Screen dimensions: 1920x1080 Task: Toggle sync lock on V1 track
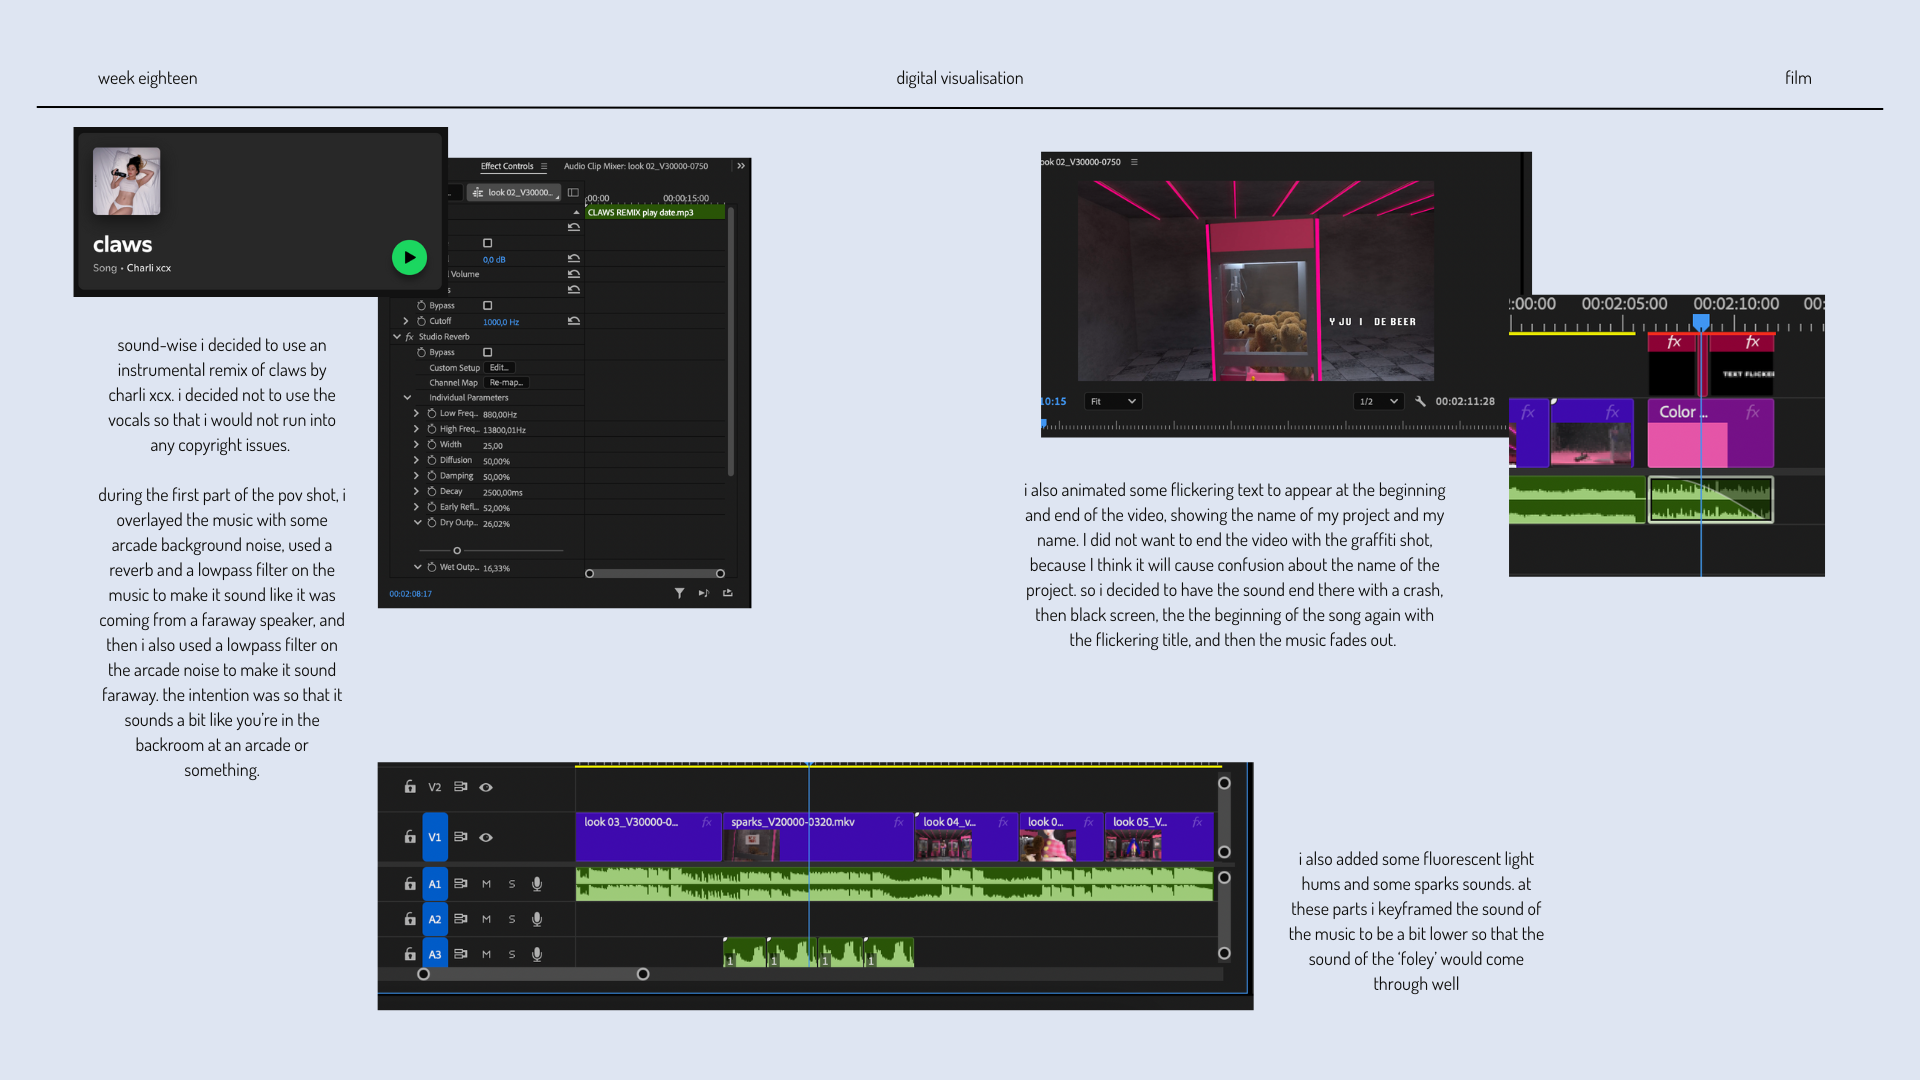[461, 837]
